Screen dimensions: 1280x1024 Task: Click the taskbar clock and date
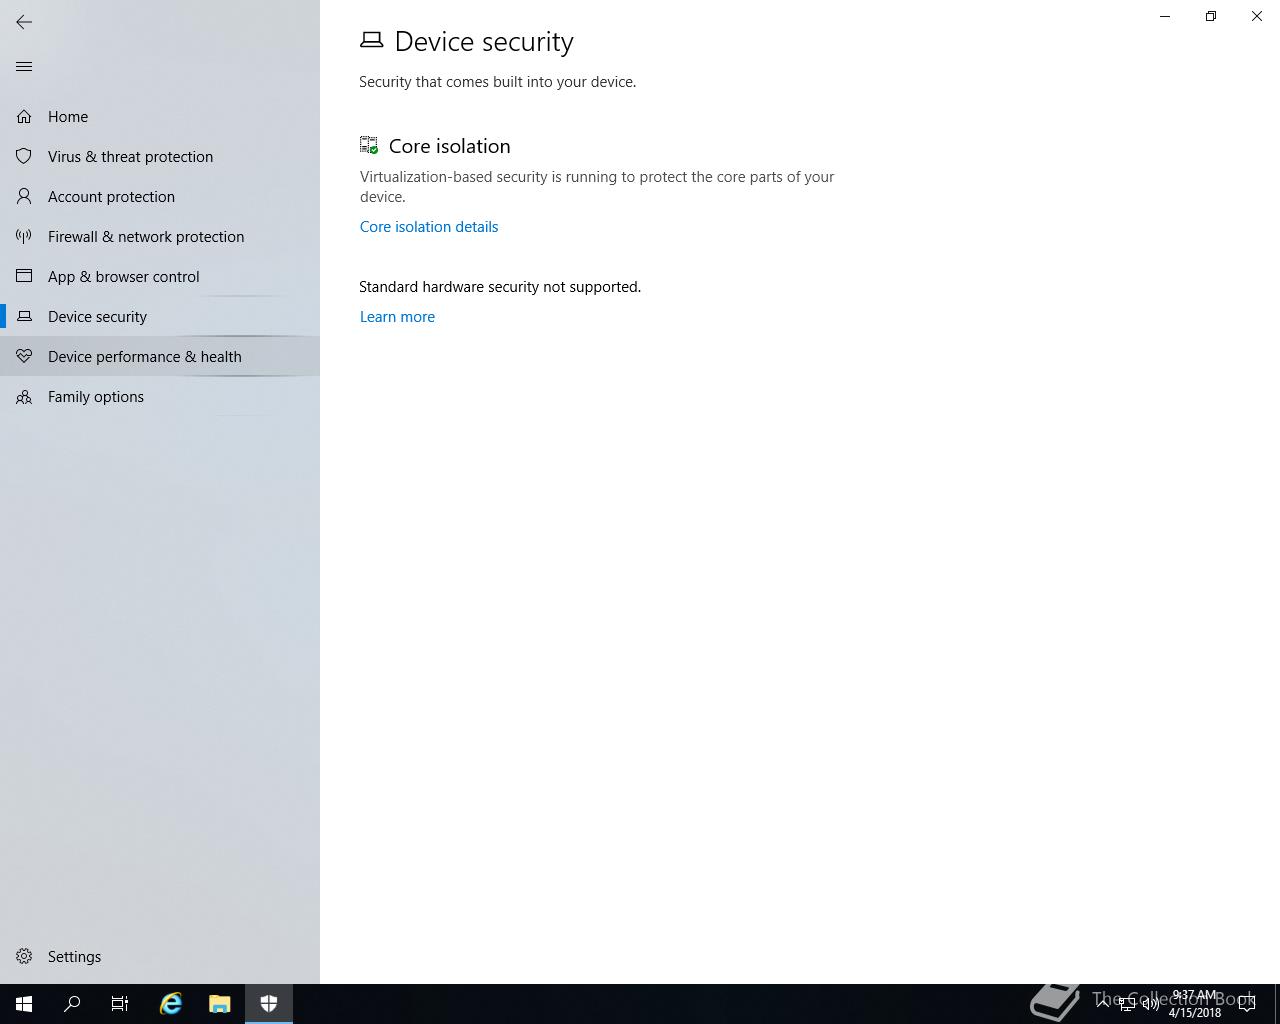[x=1195, y=1004]
